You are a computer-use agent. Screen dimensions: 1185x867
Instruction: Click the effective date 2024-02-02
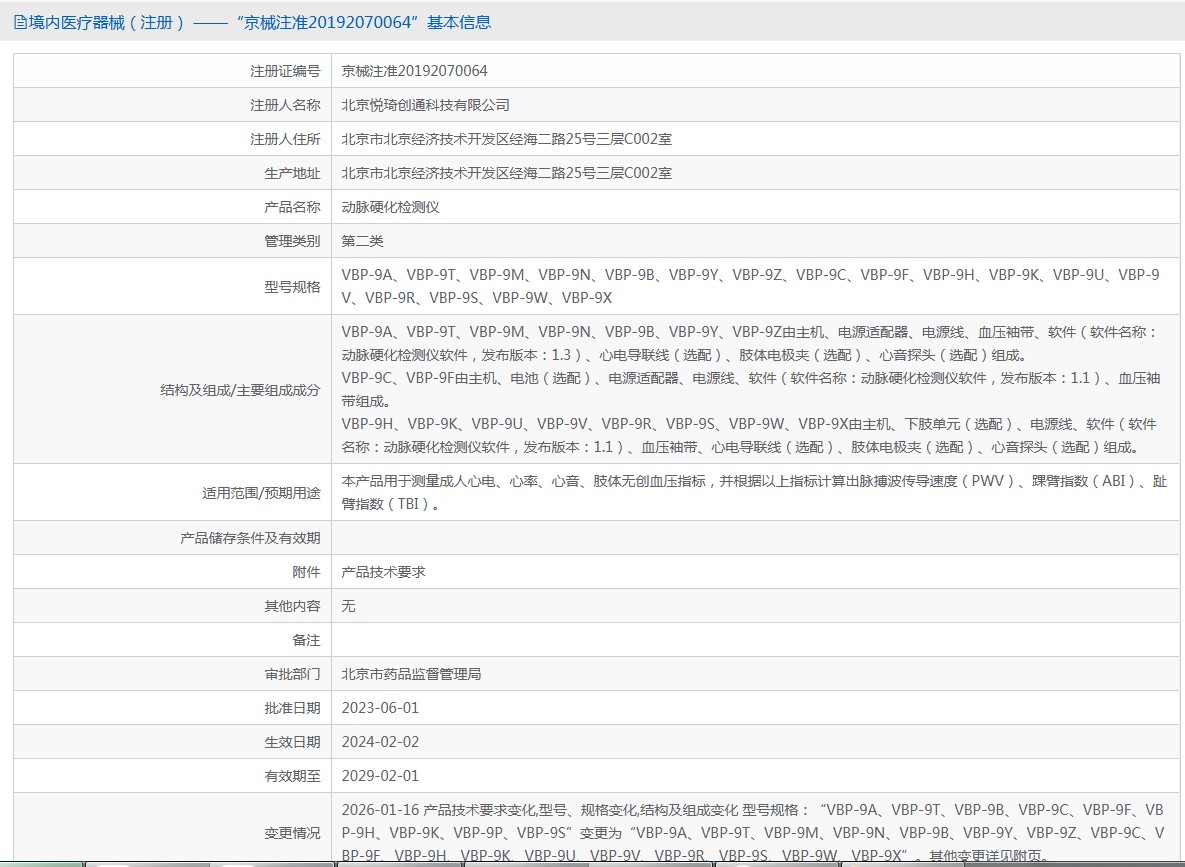380,742
